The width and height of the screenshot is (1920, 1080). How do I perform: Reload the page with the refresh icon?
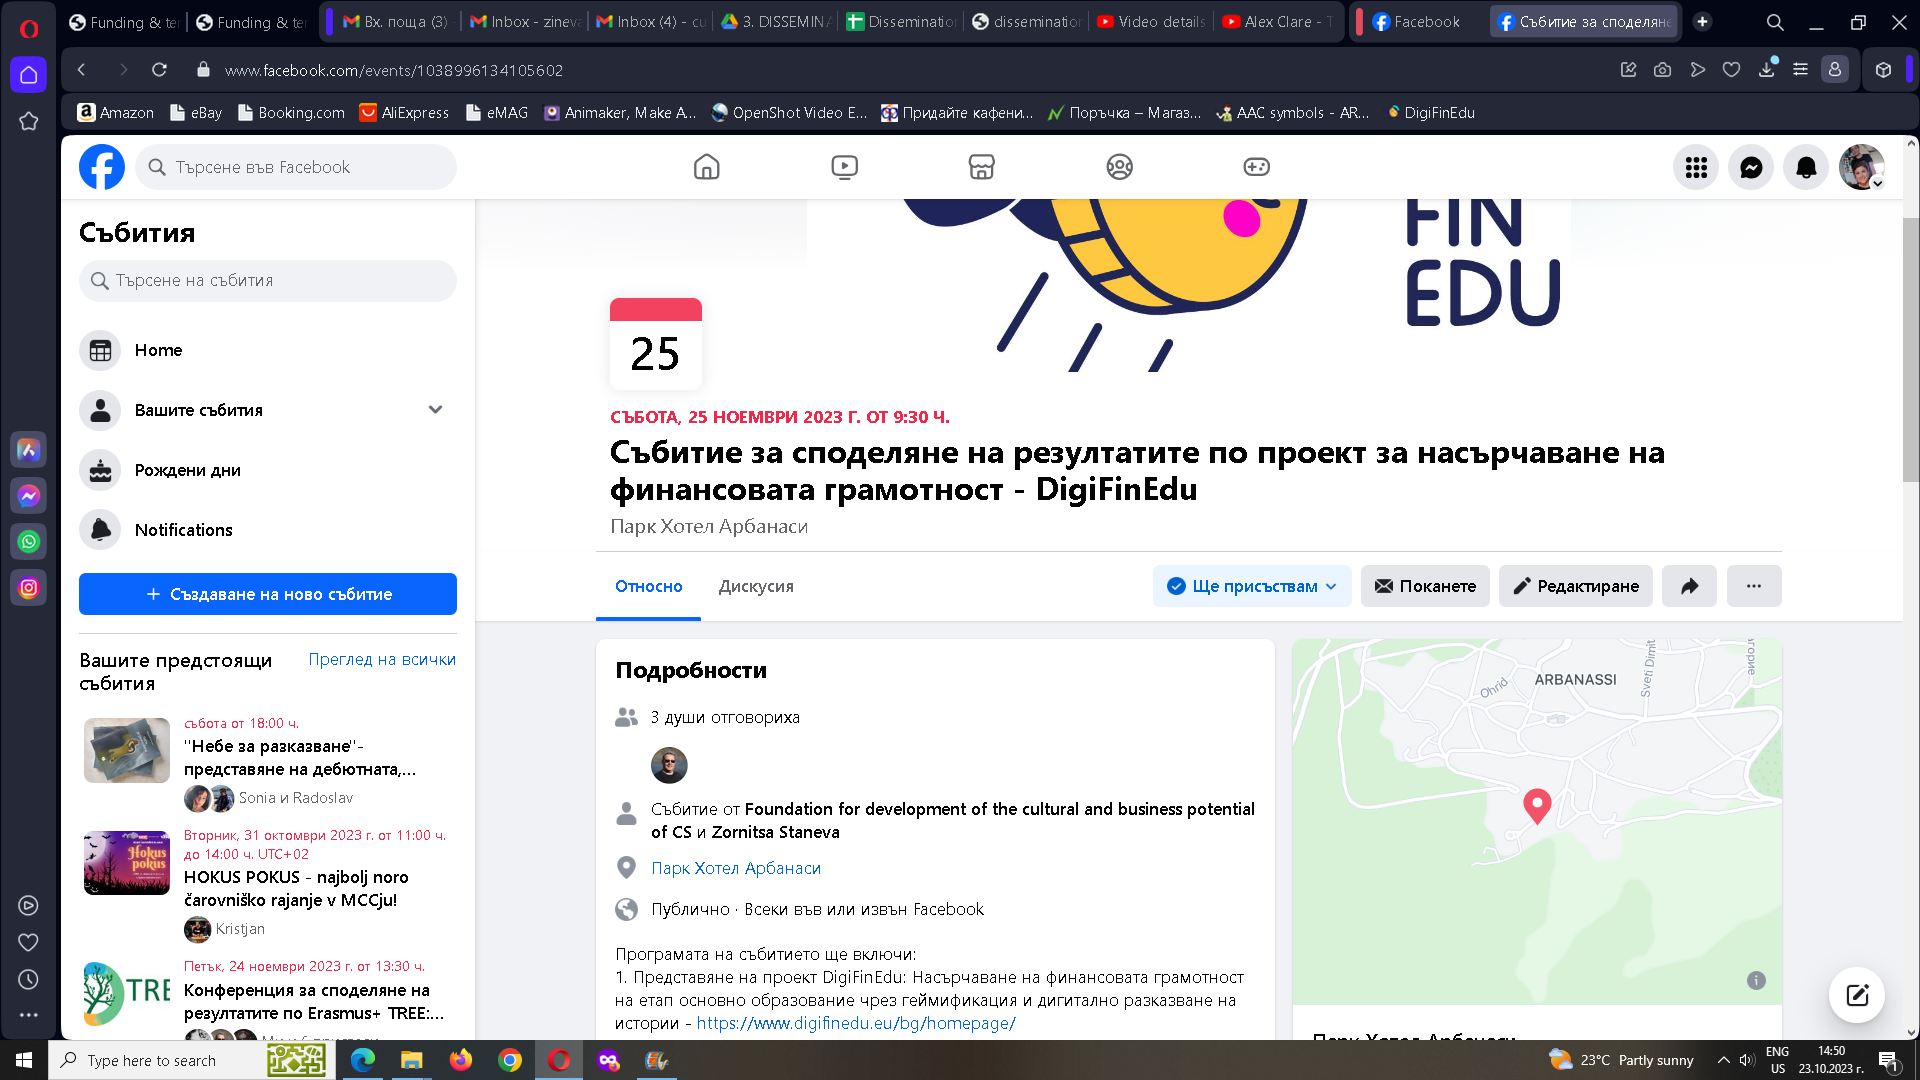click(159, 70)
